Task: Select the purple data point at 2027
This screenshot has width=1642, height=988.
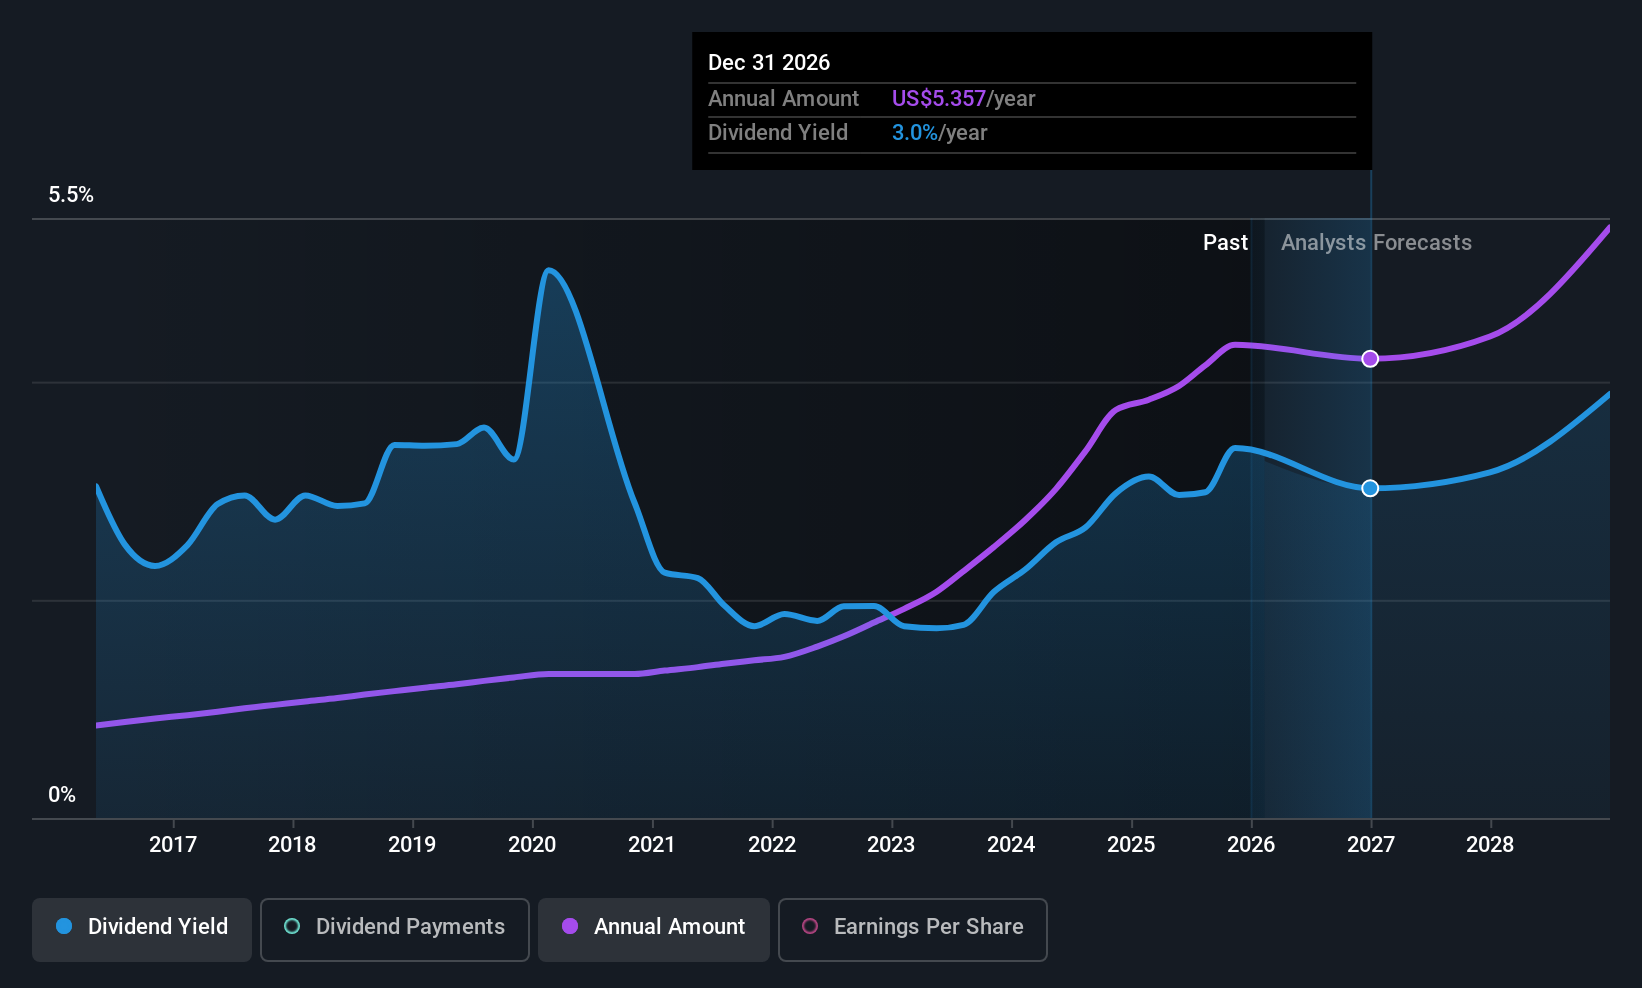Action: pyautogui.click(x=1370, y=359)
